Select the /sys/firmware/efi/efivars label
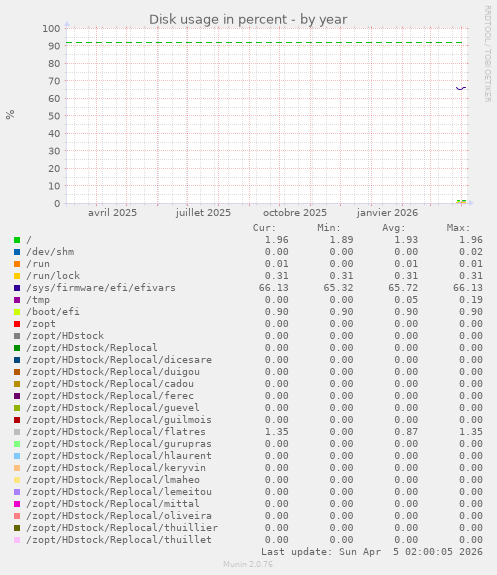The height and width of the screenshot is (575, 497). coord(101,288)
